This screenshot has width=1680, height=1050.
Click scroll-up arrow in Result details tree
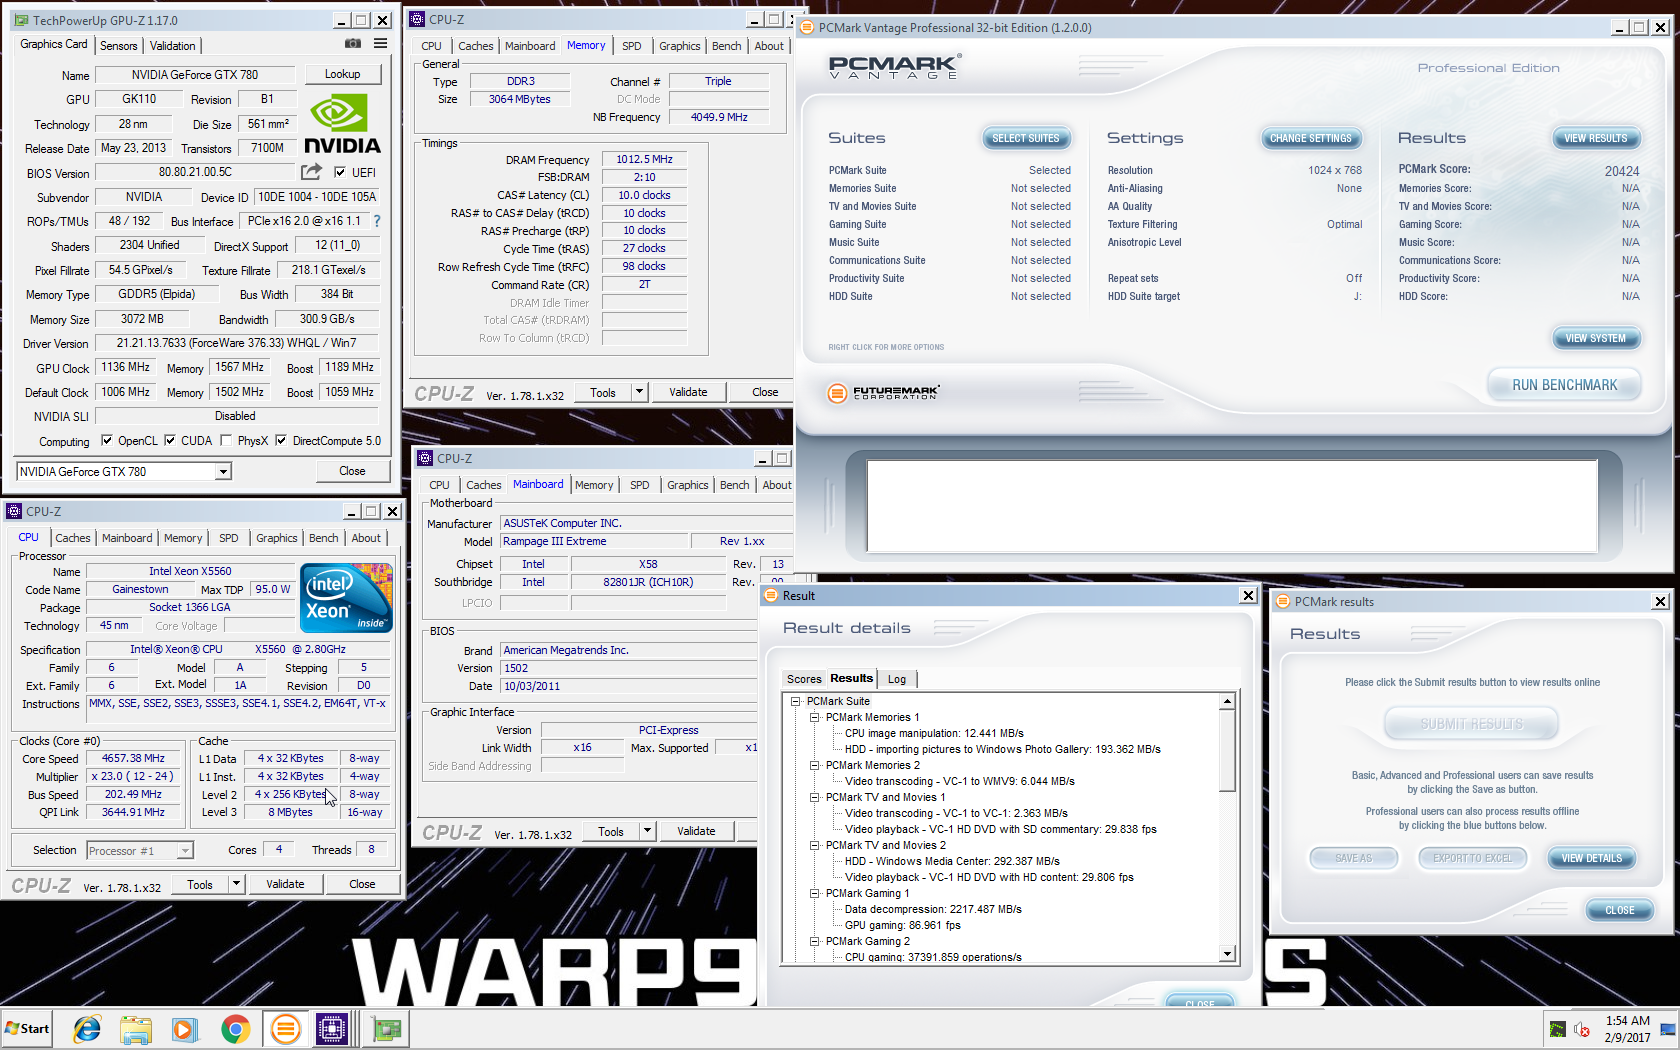(x=1227, y=702)
